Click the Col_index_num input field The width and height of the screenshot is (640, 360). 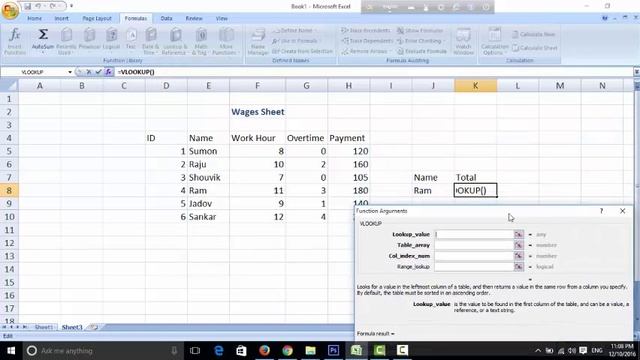point(474,256)
